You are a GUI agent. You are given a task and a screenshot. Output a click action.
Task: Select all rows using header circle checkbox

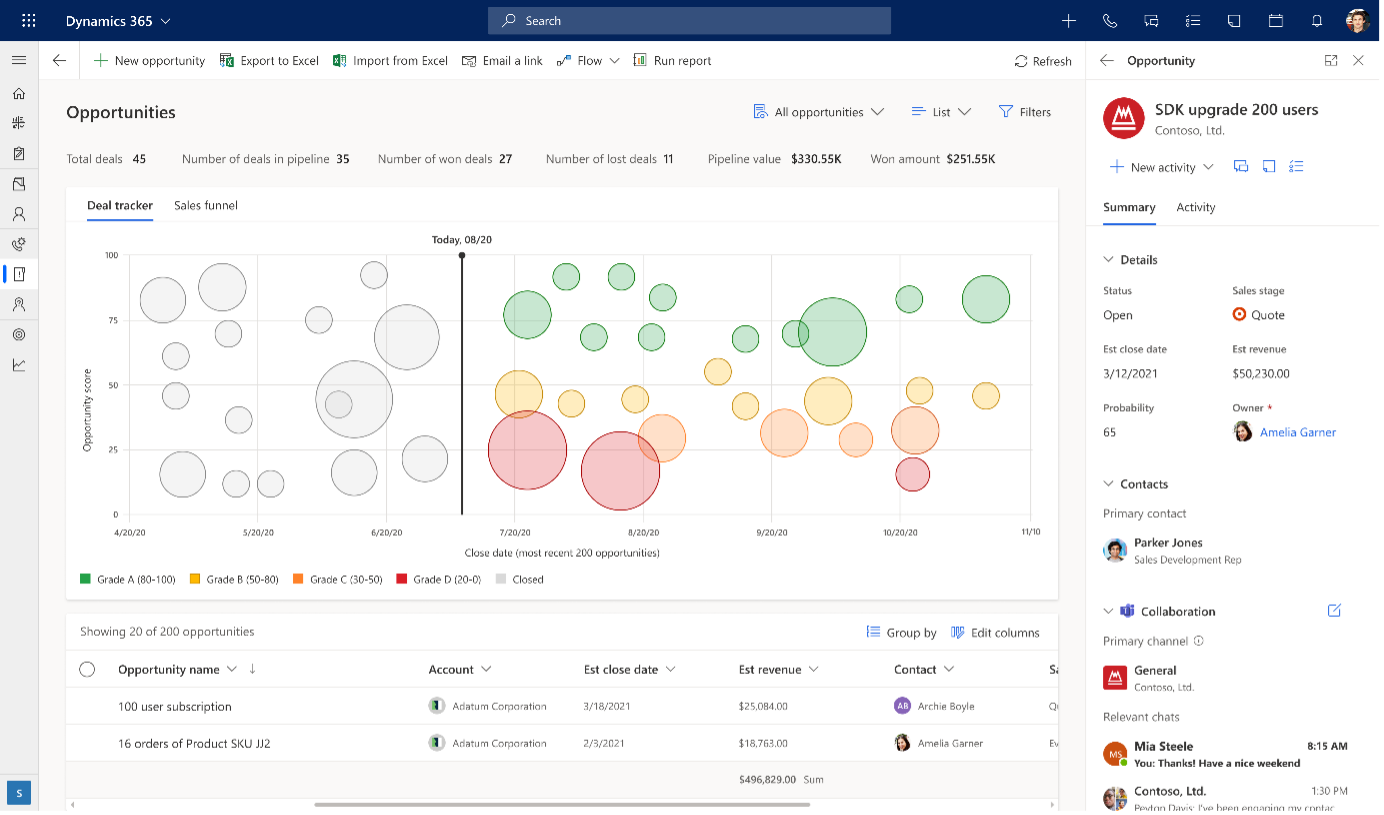(x=87, y=669)
